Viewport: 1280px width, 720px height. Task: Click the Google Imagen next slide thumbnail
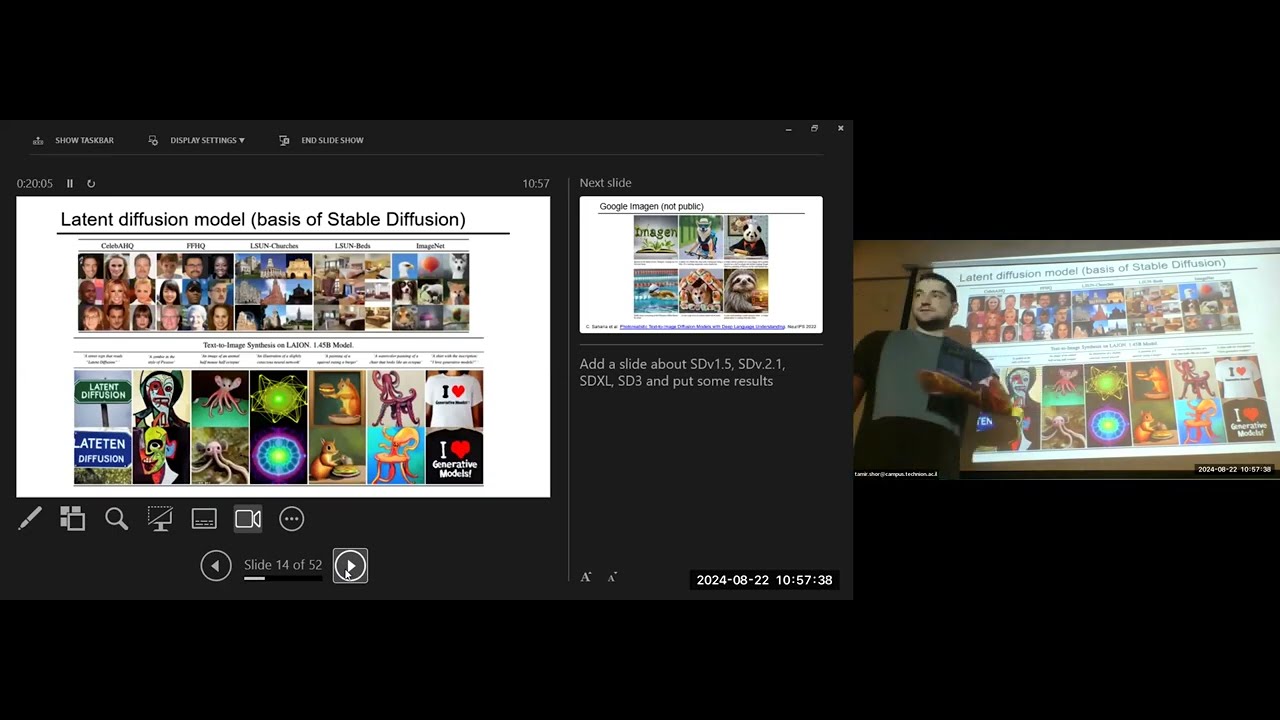tap(701, 265)
